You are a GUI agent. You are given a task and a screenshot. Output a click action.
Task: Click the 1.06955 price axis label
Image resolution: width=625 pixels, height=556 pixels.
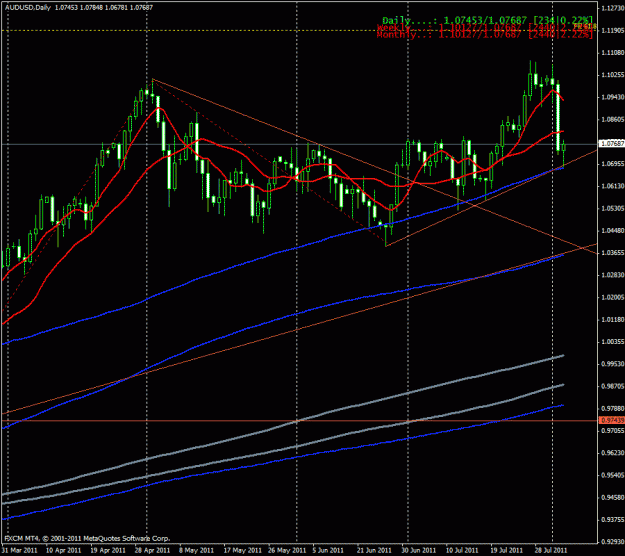[613, 164]
